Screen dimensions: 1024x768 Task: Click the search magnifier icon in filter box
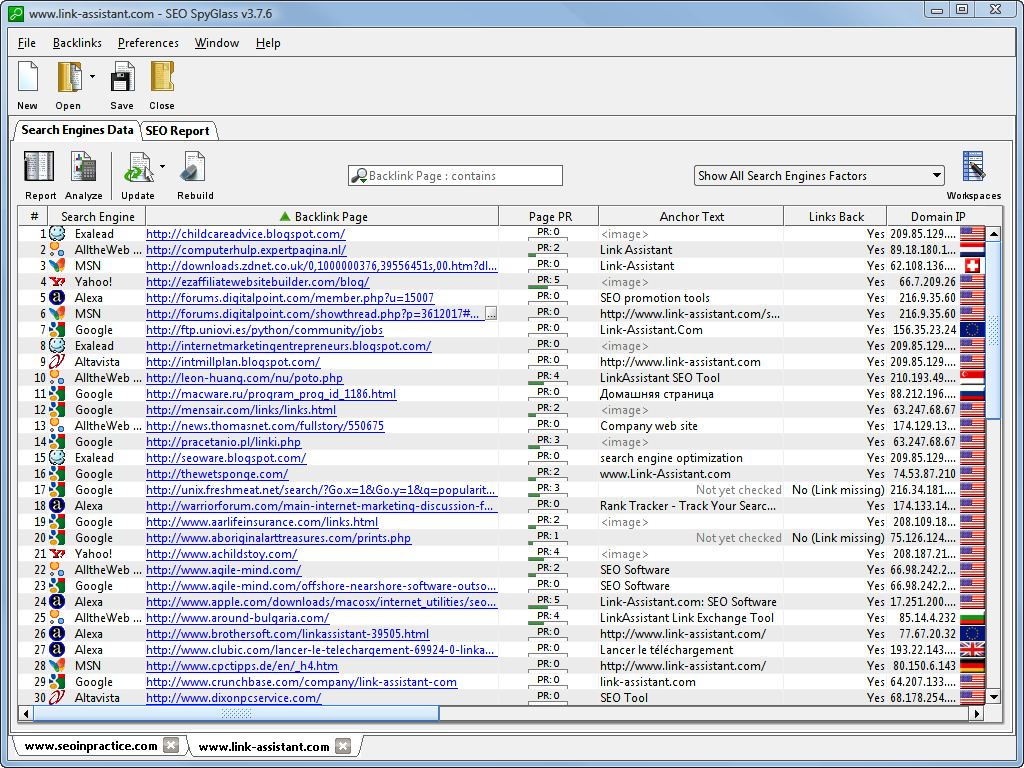pos(359,176)
